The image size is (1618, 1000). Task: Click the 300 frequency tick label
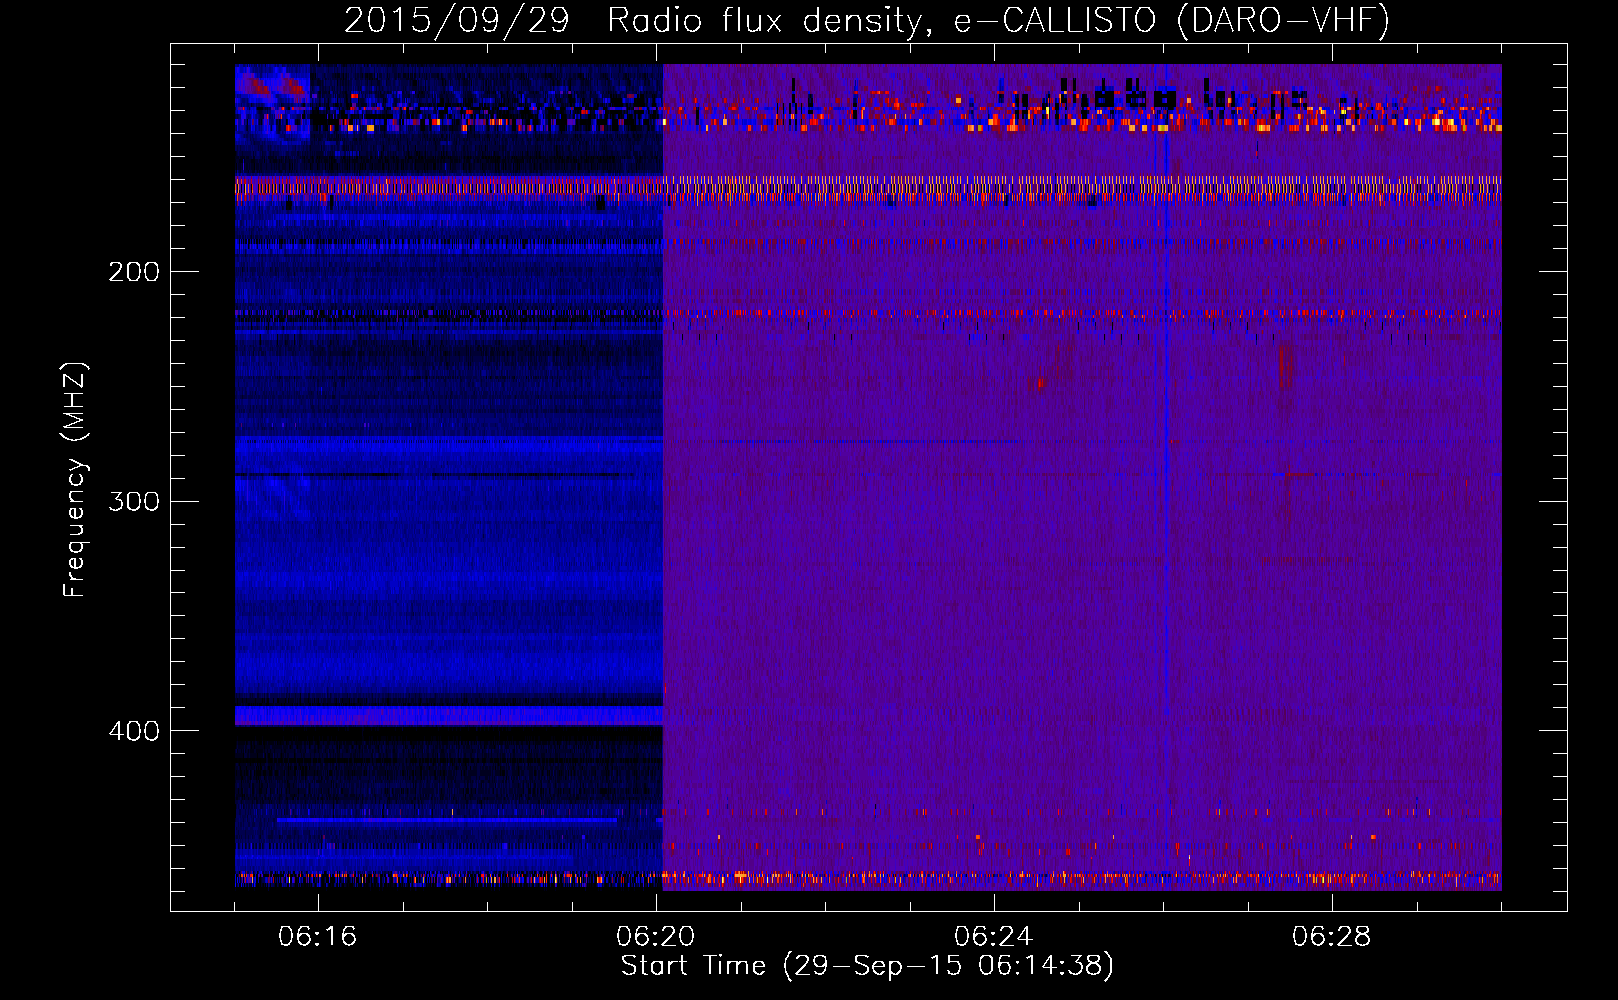(x=134, y=501)
